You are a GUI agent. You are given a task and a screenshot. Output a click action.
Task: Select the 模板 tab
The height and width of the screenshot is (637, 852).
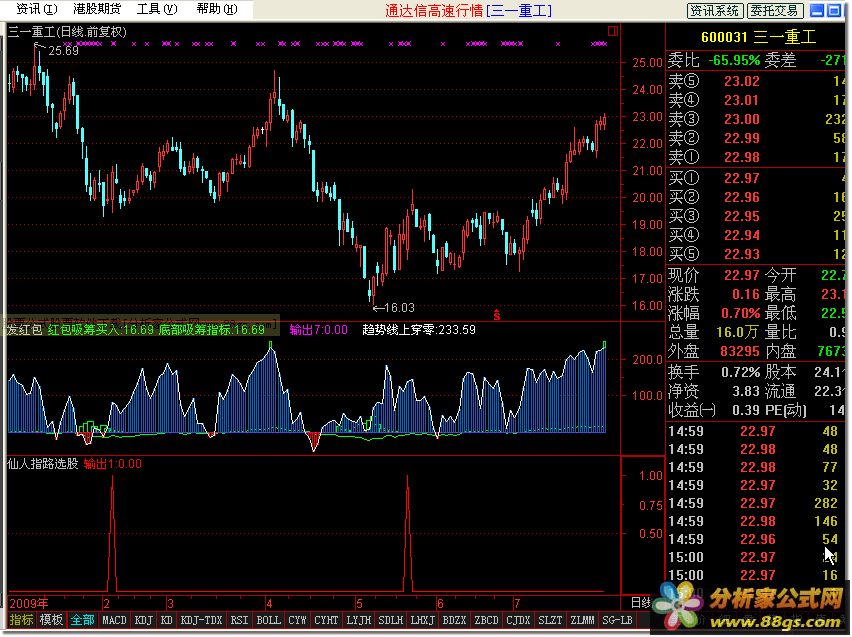52,620
